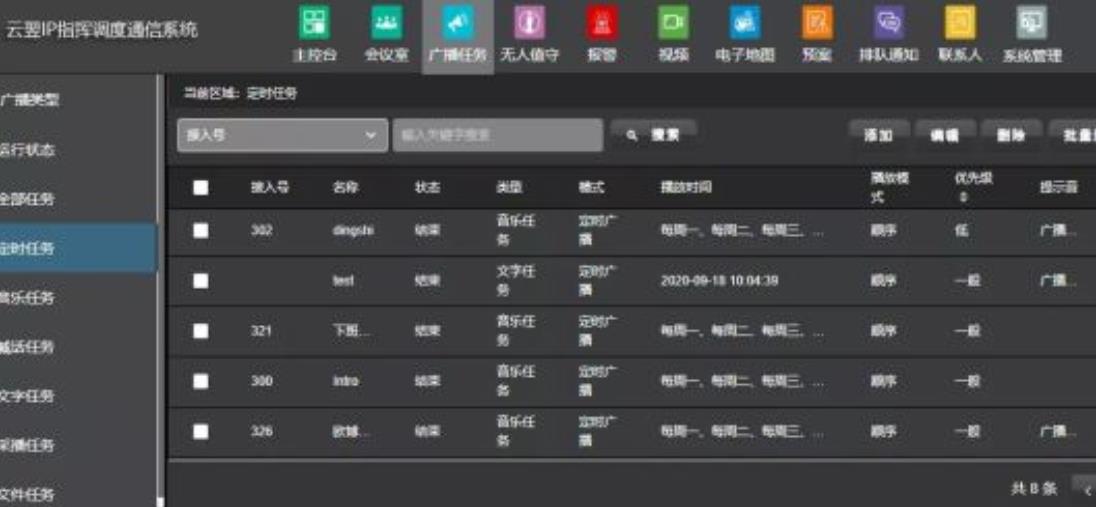Select 音乐任务 in the sidebar
The image size is (1096, 507).
[28, 298]
